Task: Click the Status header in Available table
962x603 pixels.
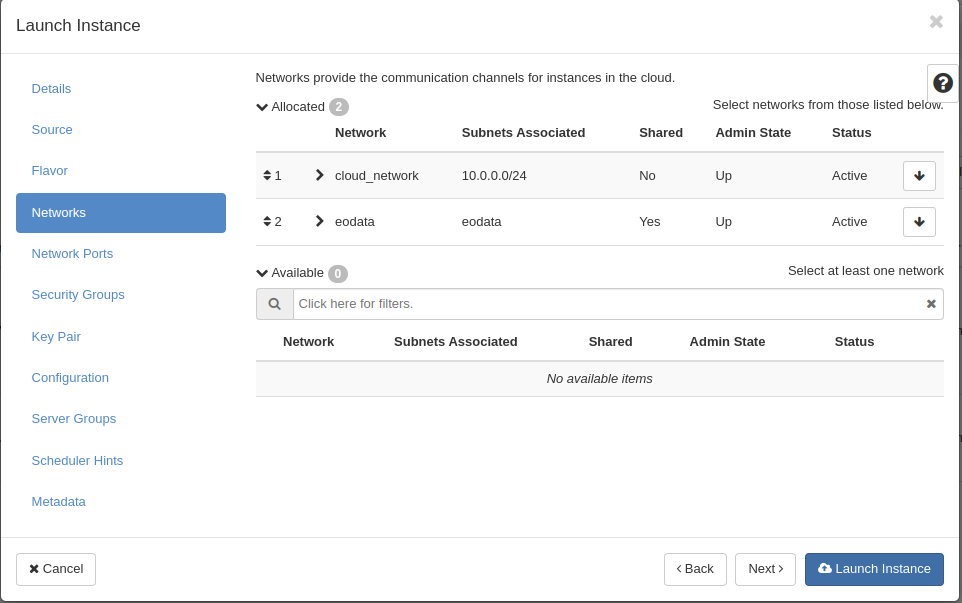Action: coord(854,342)
